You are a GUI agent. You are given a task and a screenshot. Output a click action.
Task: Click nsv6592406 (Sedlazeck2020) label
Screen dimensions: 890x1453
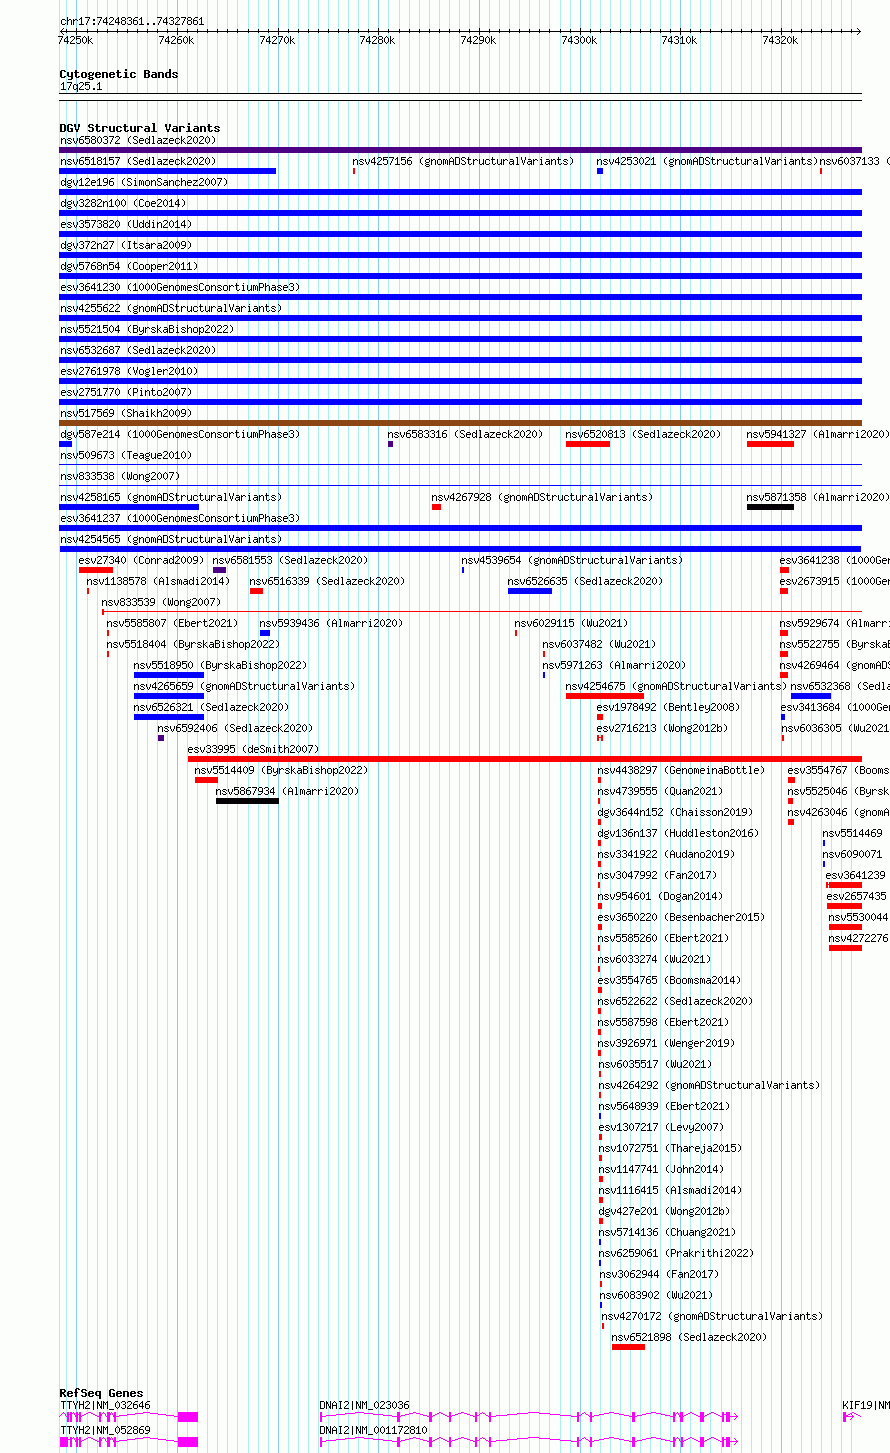click(235, 729)
